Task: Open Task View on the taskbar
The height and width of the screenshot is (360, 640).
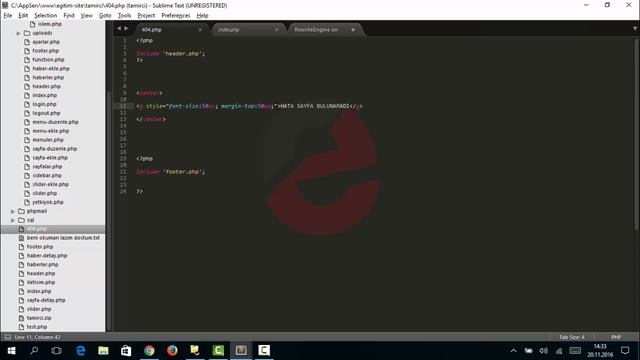Action: tap(57, 351)
